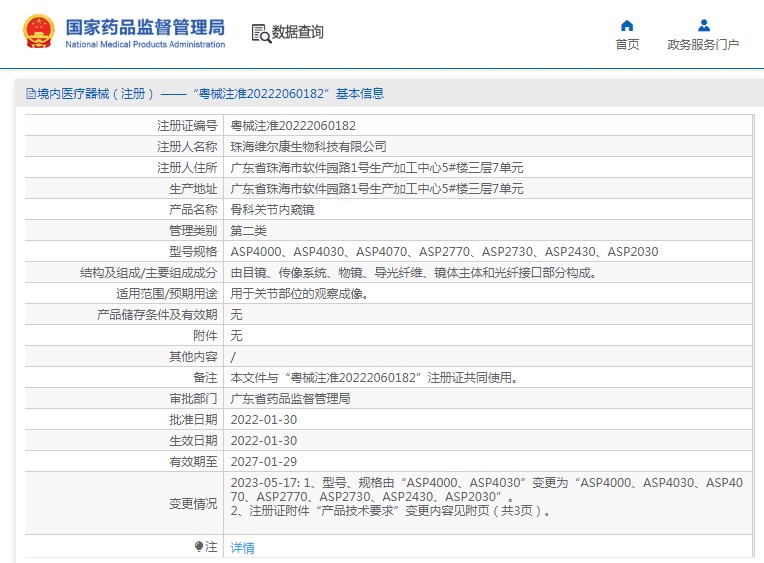Click 无 in 产品储存条件及有效期 row
Screen dimensions: 764x563
click(x=236, y=314)
